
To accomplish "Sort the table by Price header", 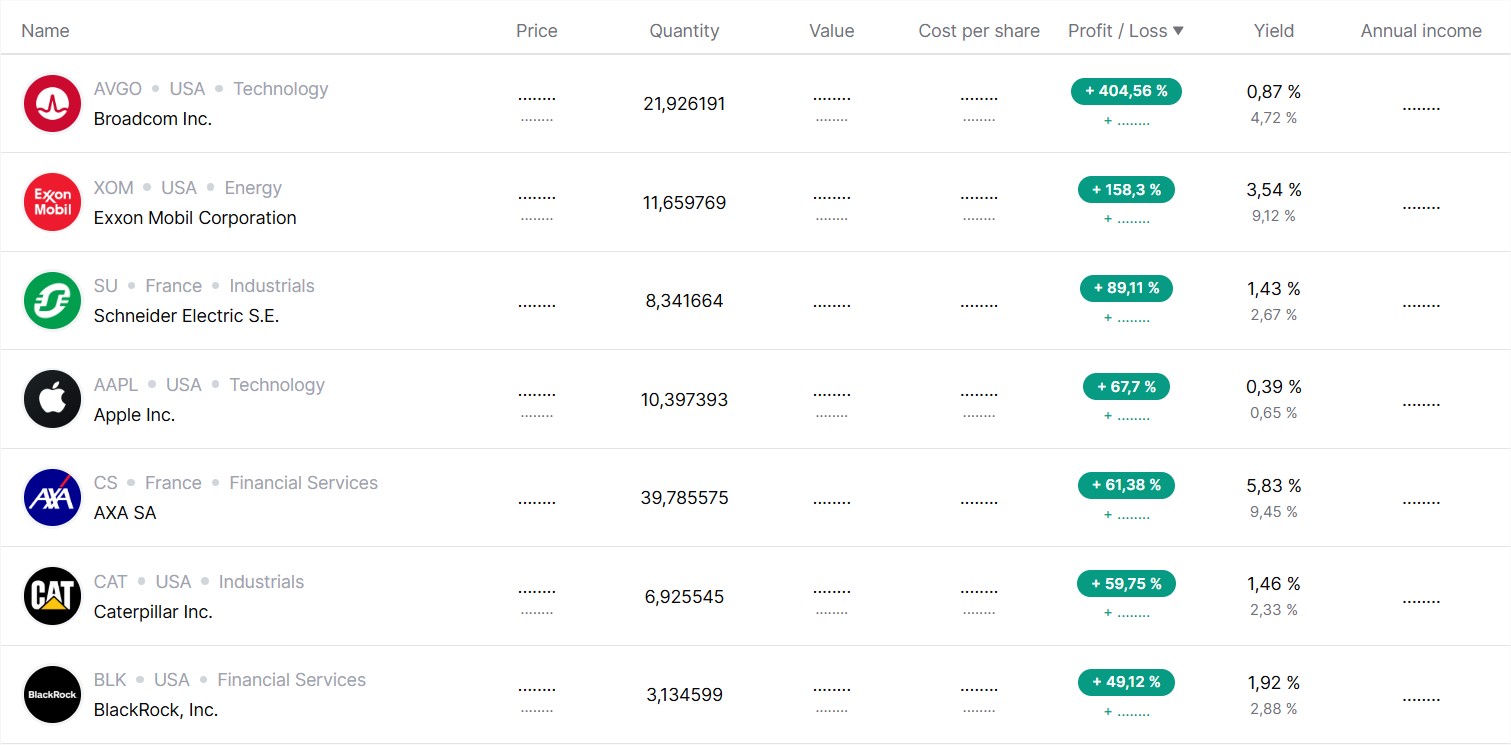I will (537, 31).
